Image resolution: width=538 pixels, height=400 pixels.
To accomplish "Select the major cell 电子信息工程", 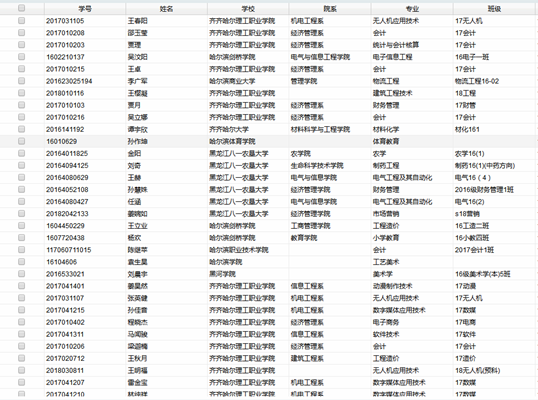I will (x=393, y=57).
